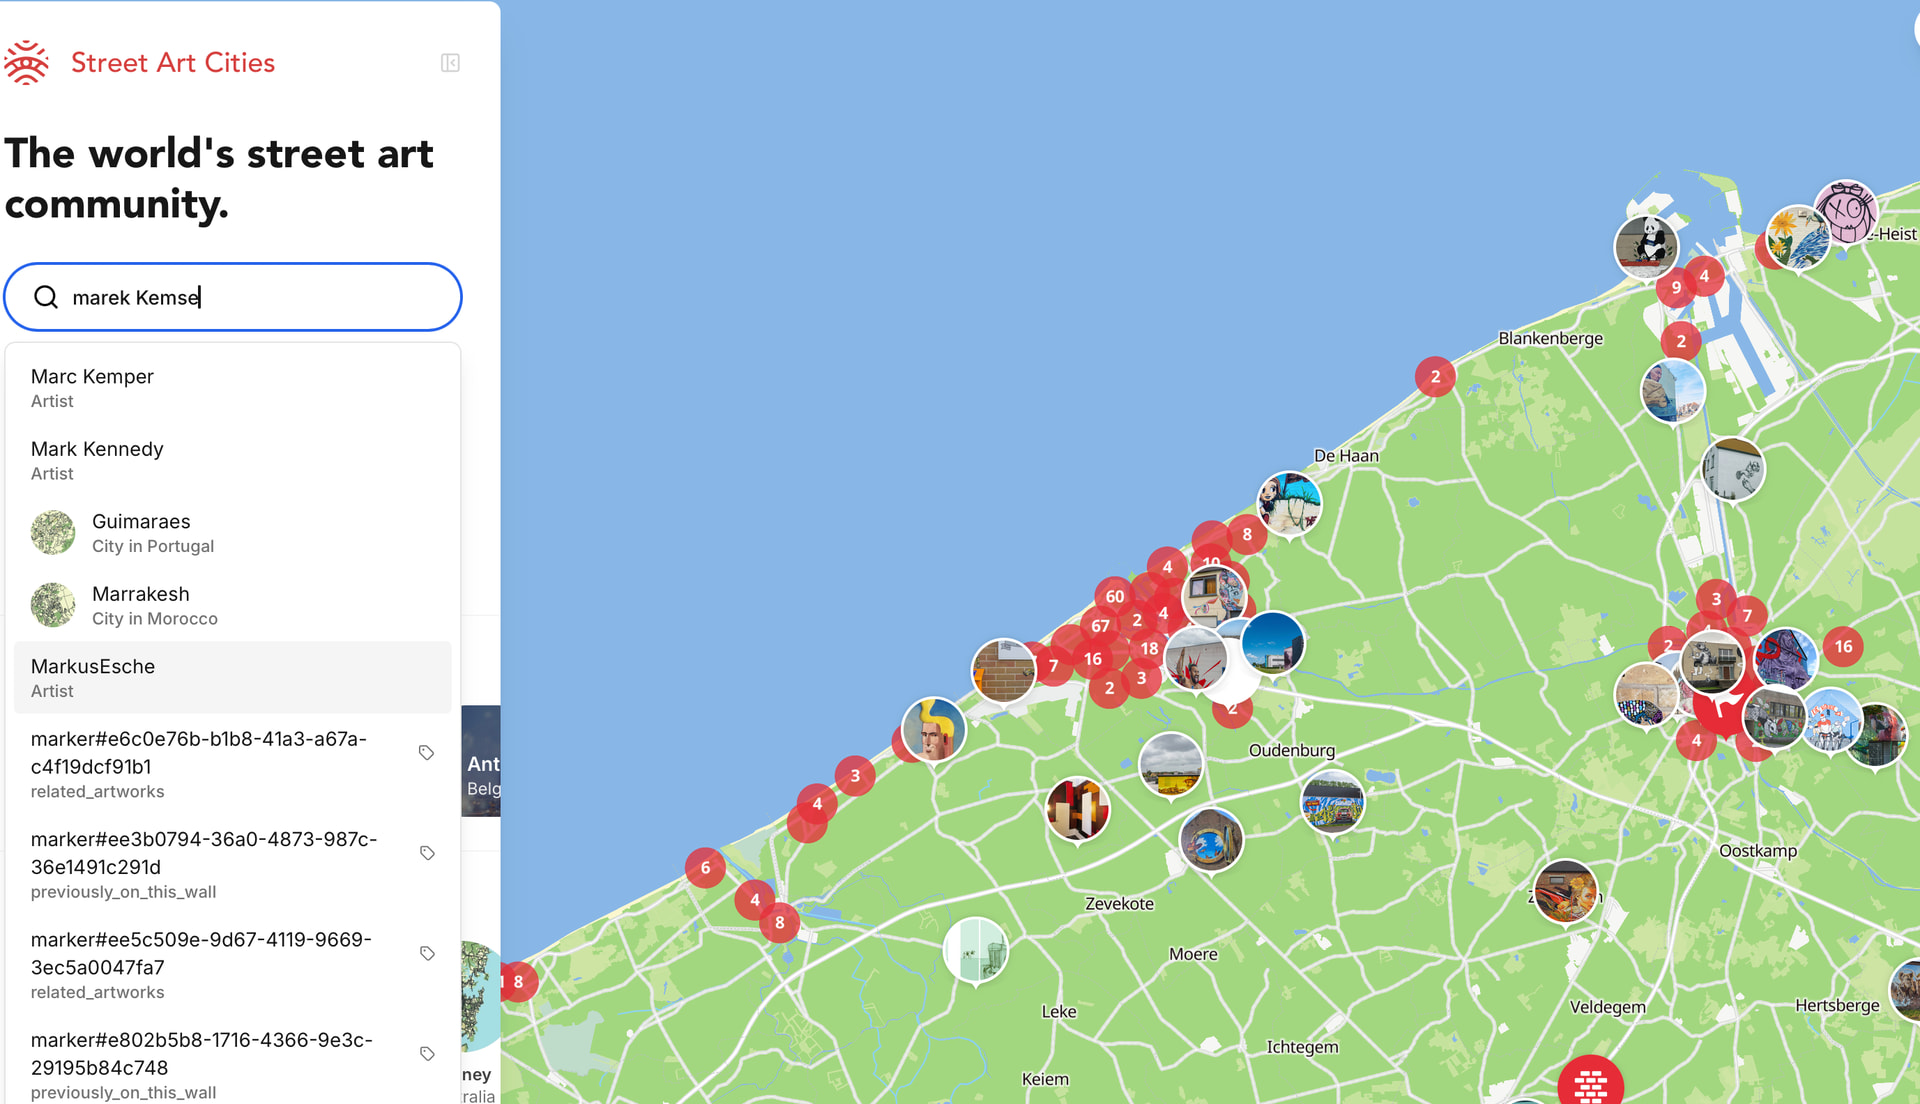Select MarkusEsche artist result
The image size is (1920, 1104).
pyautogui.click(x=232, y=678)
